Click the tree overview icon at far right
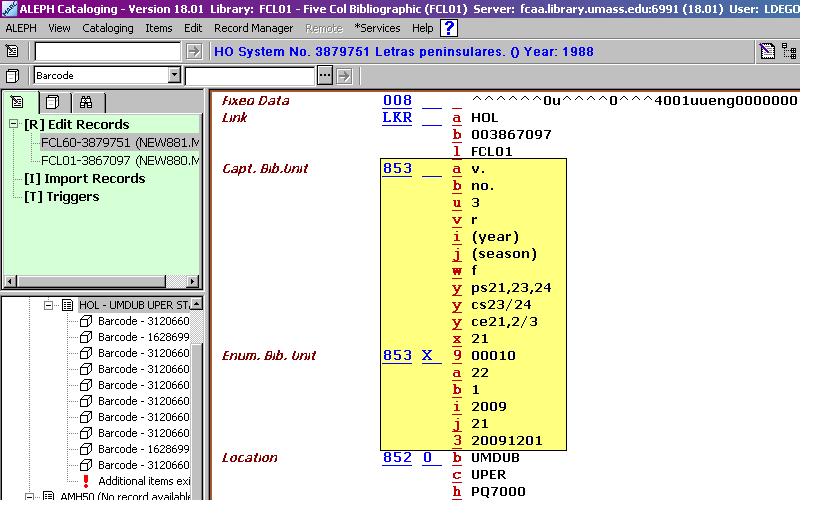This screenshot has width=826, height=518. [790, 51]
